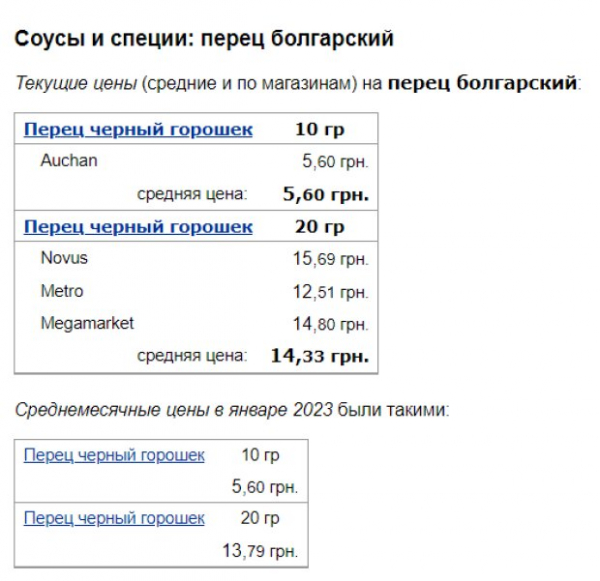
Task: Open January table's Перец черный горошек 10 гр link
Action: pos(114,455)
